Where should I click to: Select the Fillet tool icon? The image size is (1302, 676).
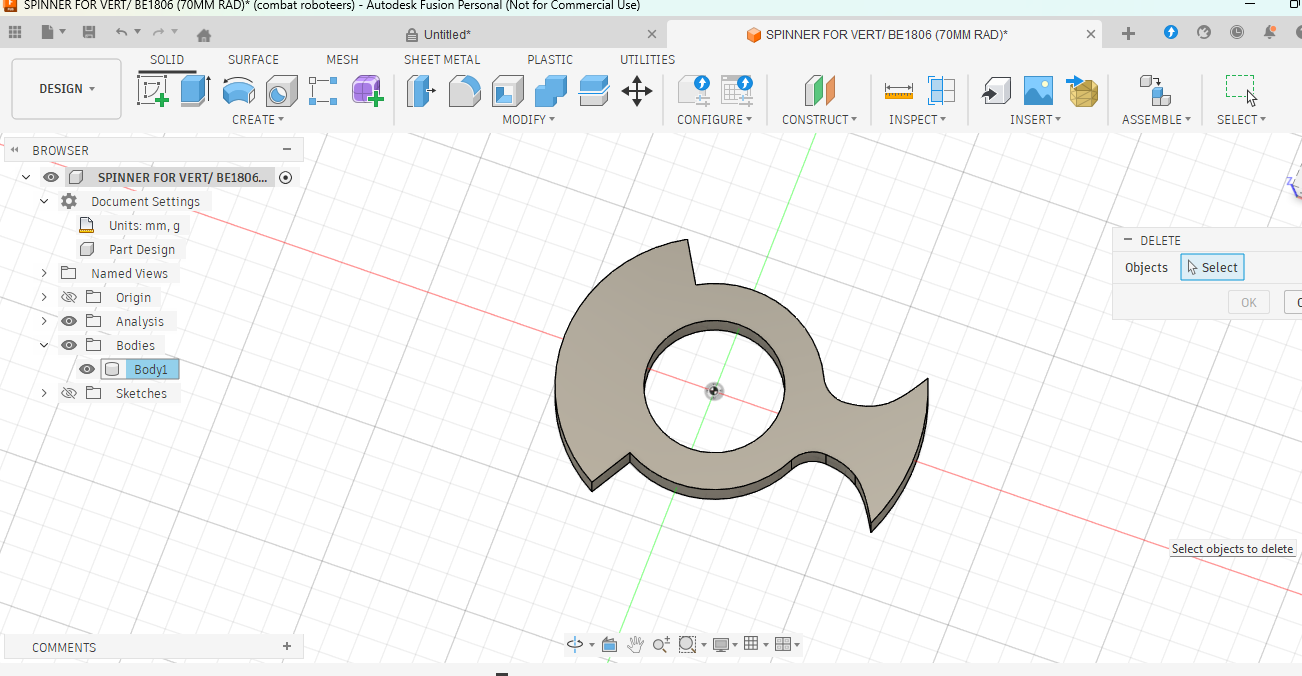point(464,91)
